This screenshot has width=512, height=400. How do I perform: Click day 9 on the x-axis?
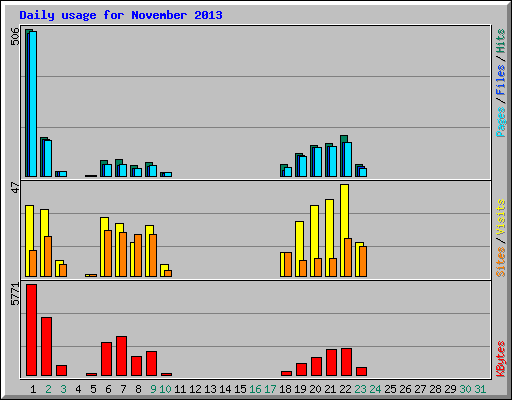click(153, 389)
